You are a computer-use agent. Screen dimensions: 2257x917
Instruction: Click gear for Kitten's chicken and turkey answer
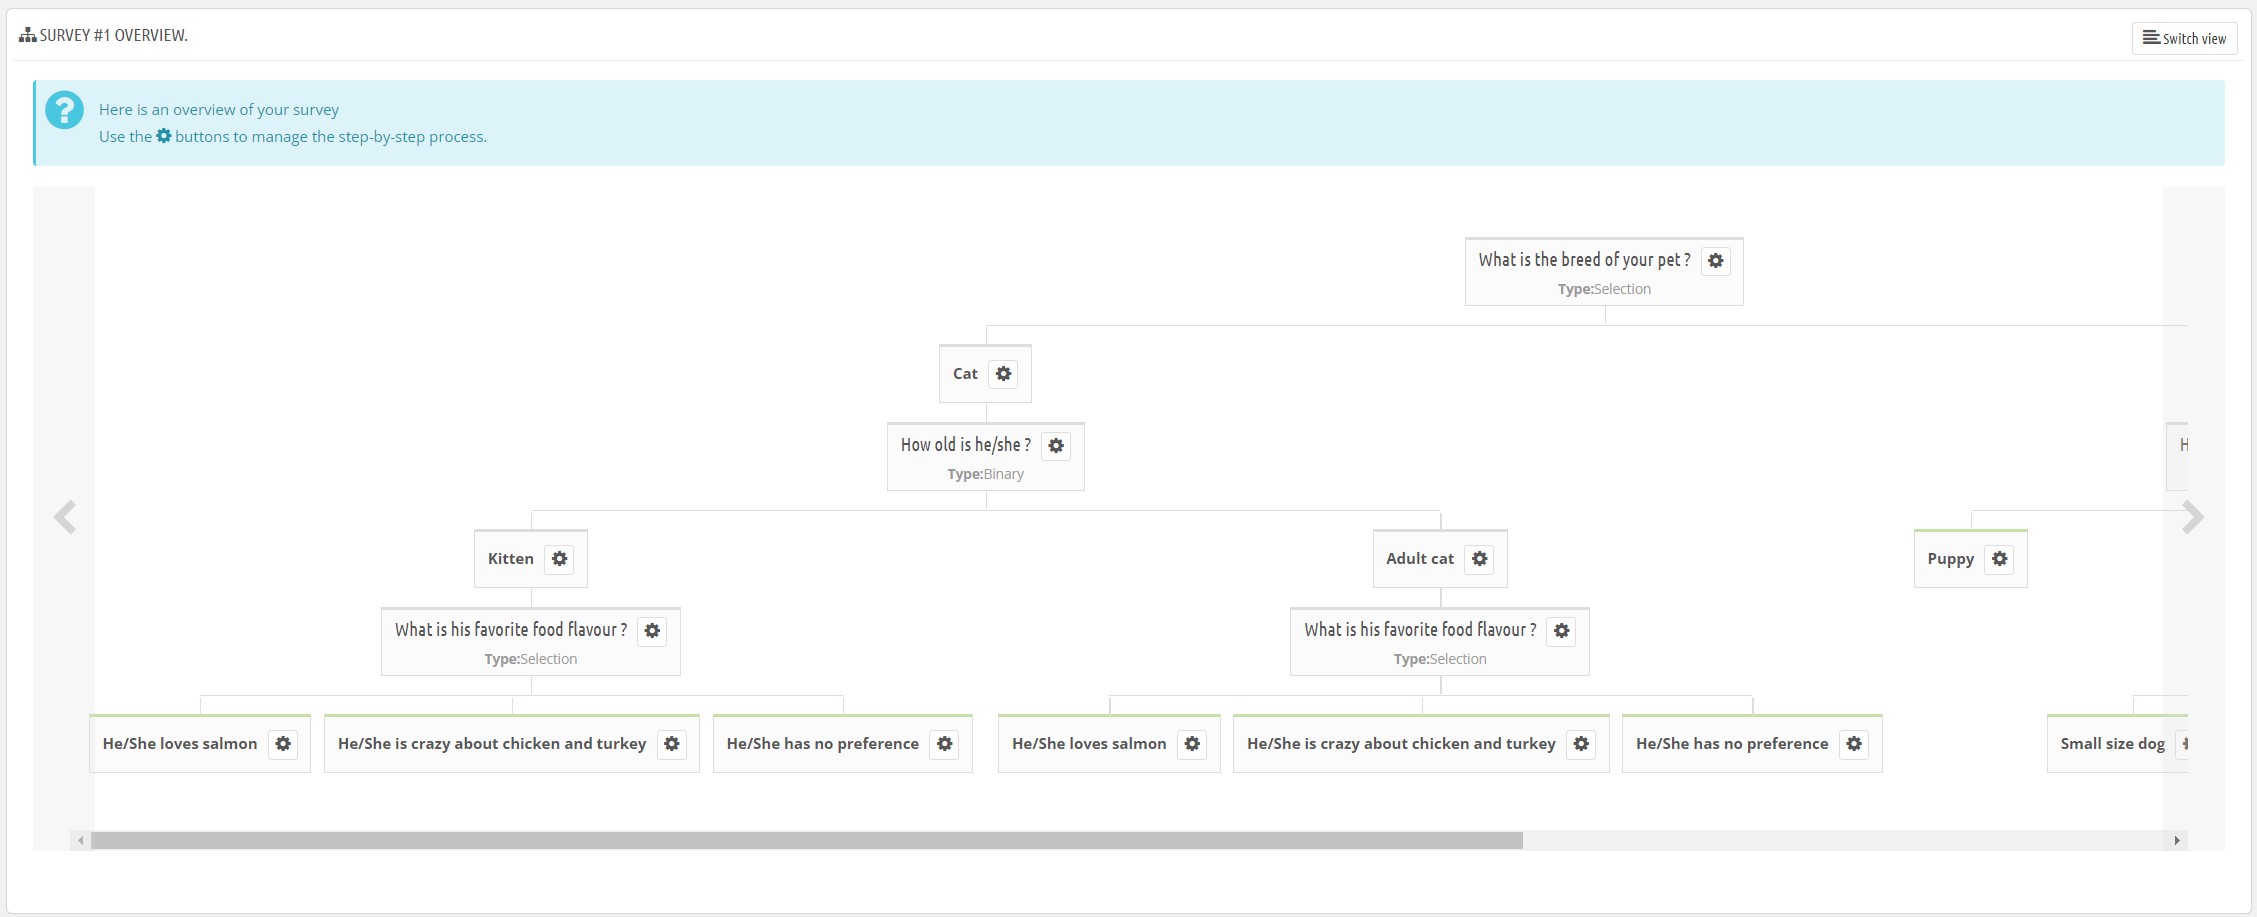coord(672,744)
